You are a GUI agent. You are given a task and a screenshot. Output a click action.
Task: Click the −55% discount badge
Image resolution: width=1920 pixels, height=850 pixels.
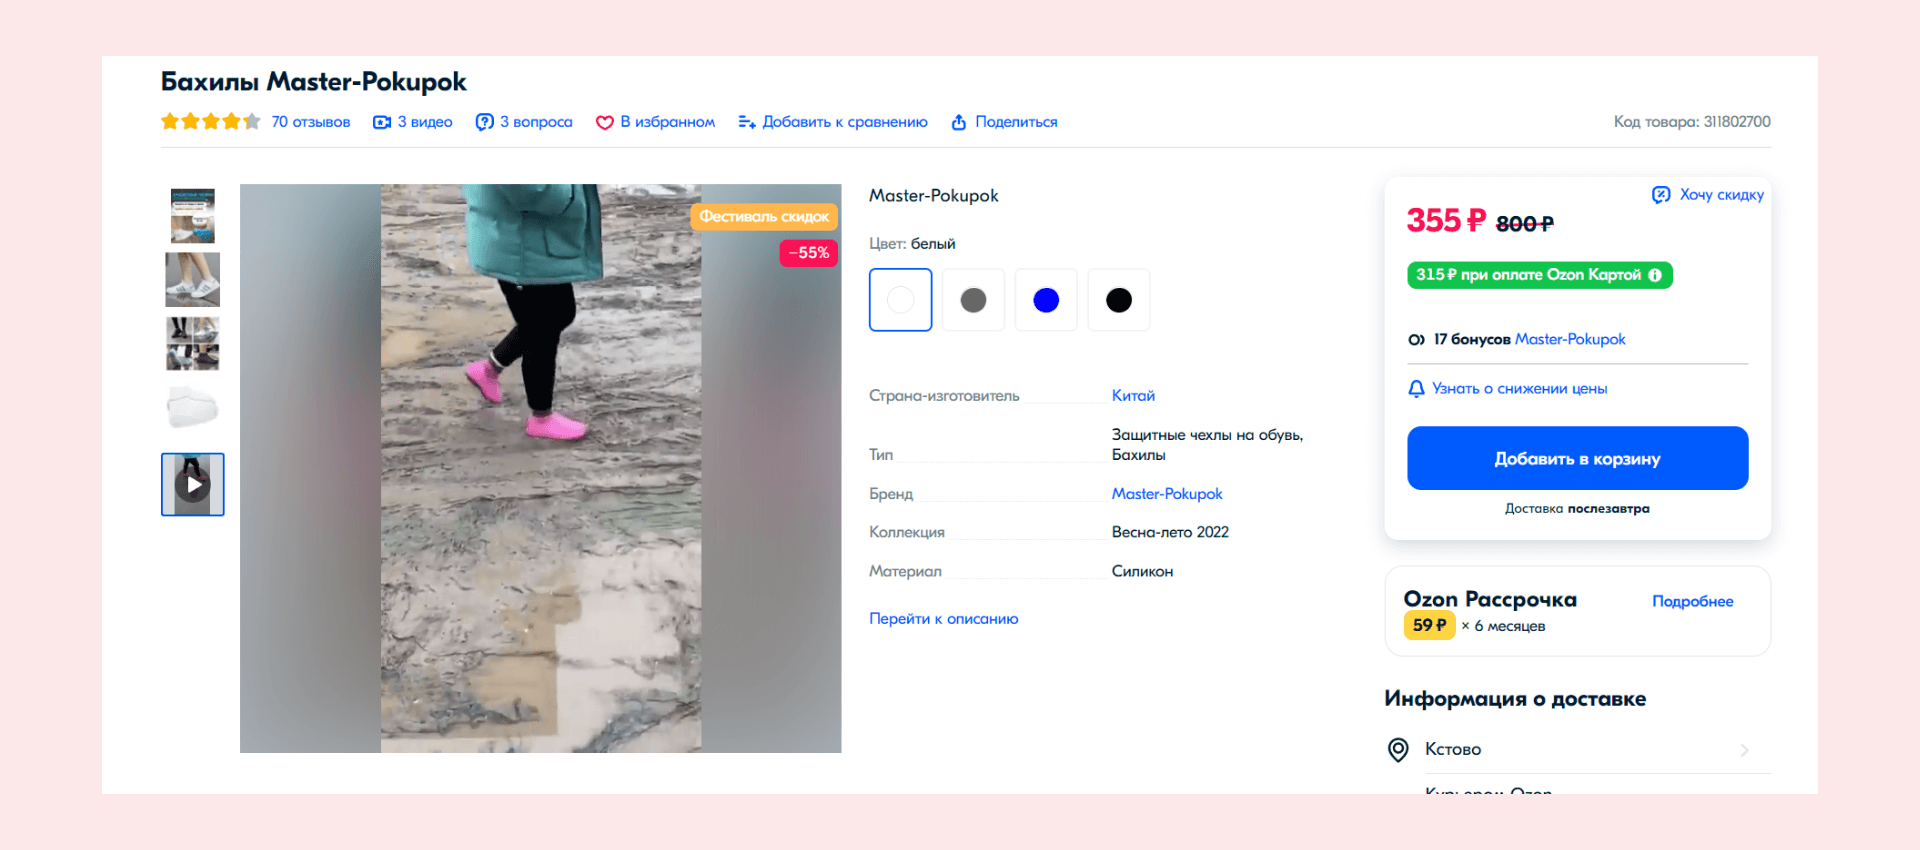809,253
